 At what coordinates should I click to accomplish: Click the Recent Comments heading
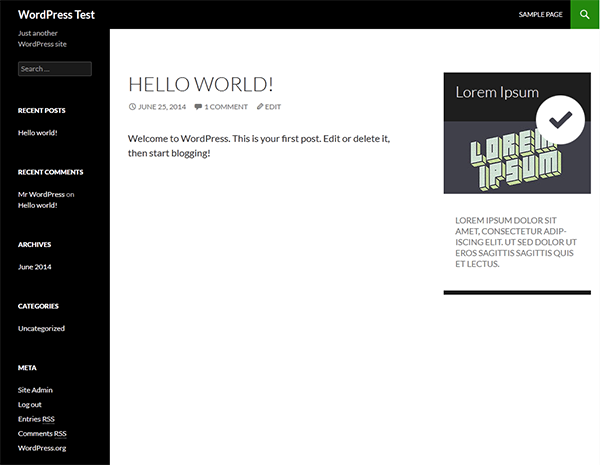pos(51,172)
